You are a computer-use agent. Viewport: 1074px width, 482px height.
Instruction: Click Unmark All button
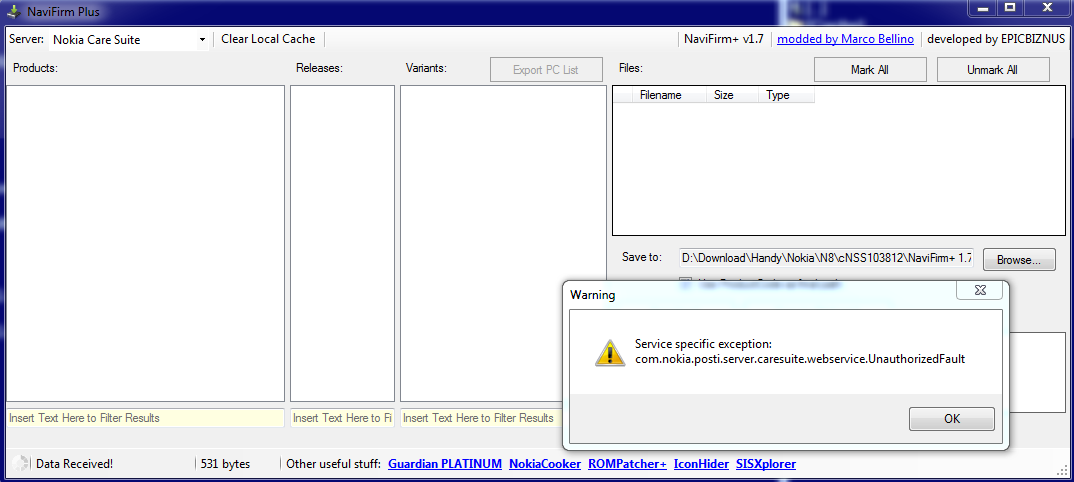(992, 70)
